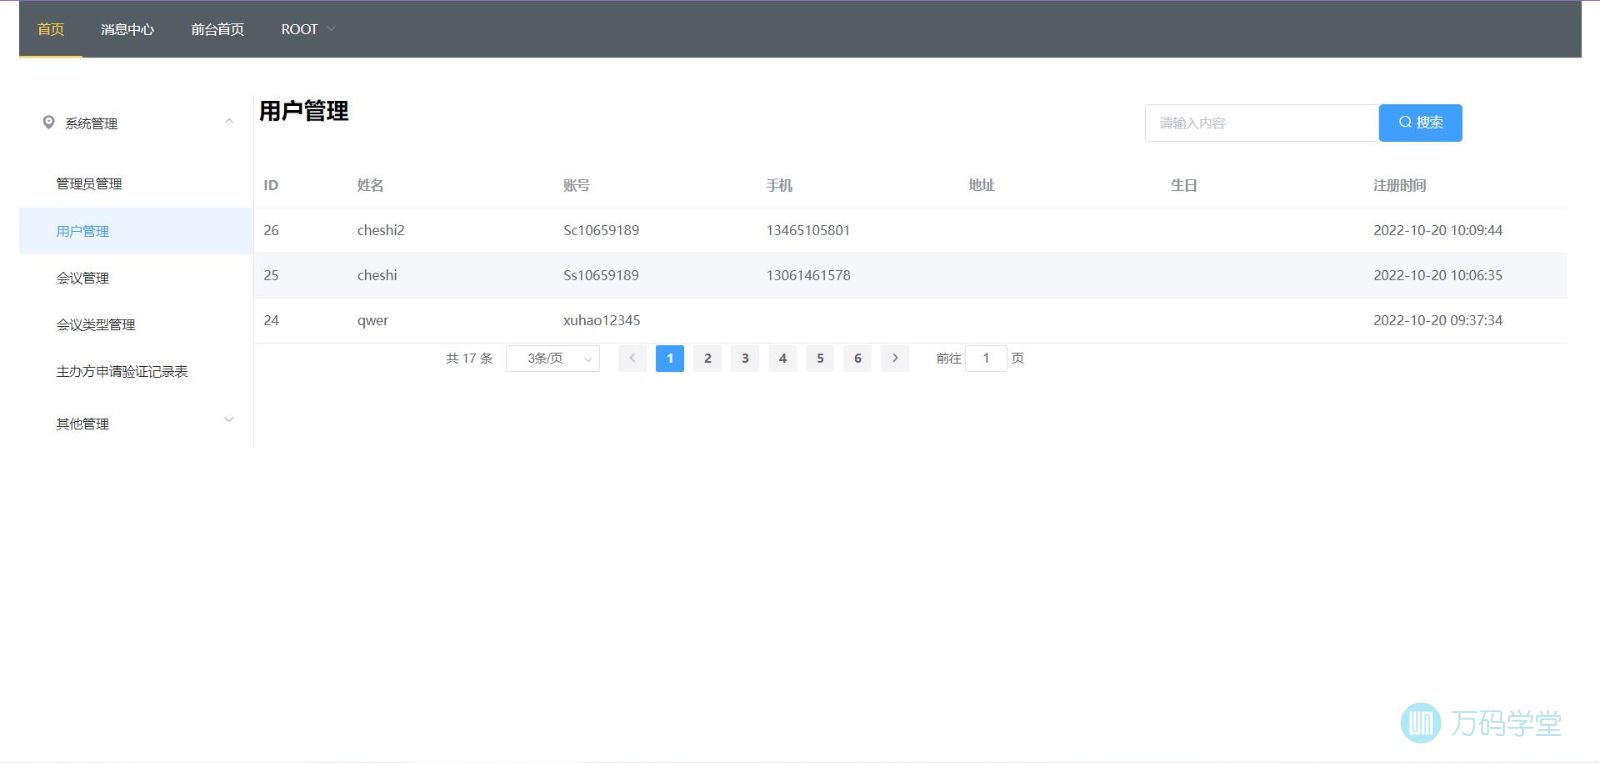Click the previous page arrow
The height and width of the screenshot is (763, 1600).
(632, 358)
